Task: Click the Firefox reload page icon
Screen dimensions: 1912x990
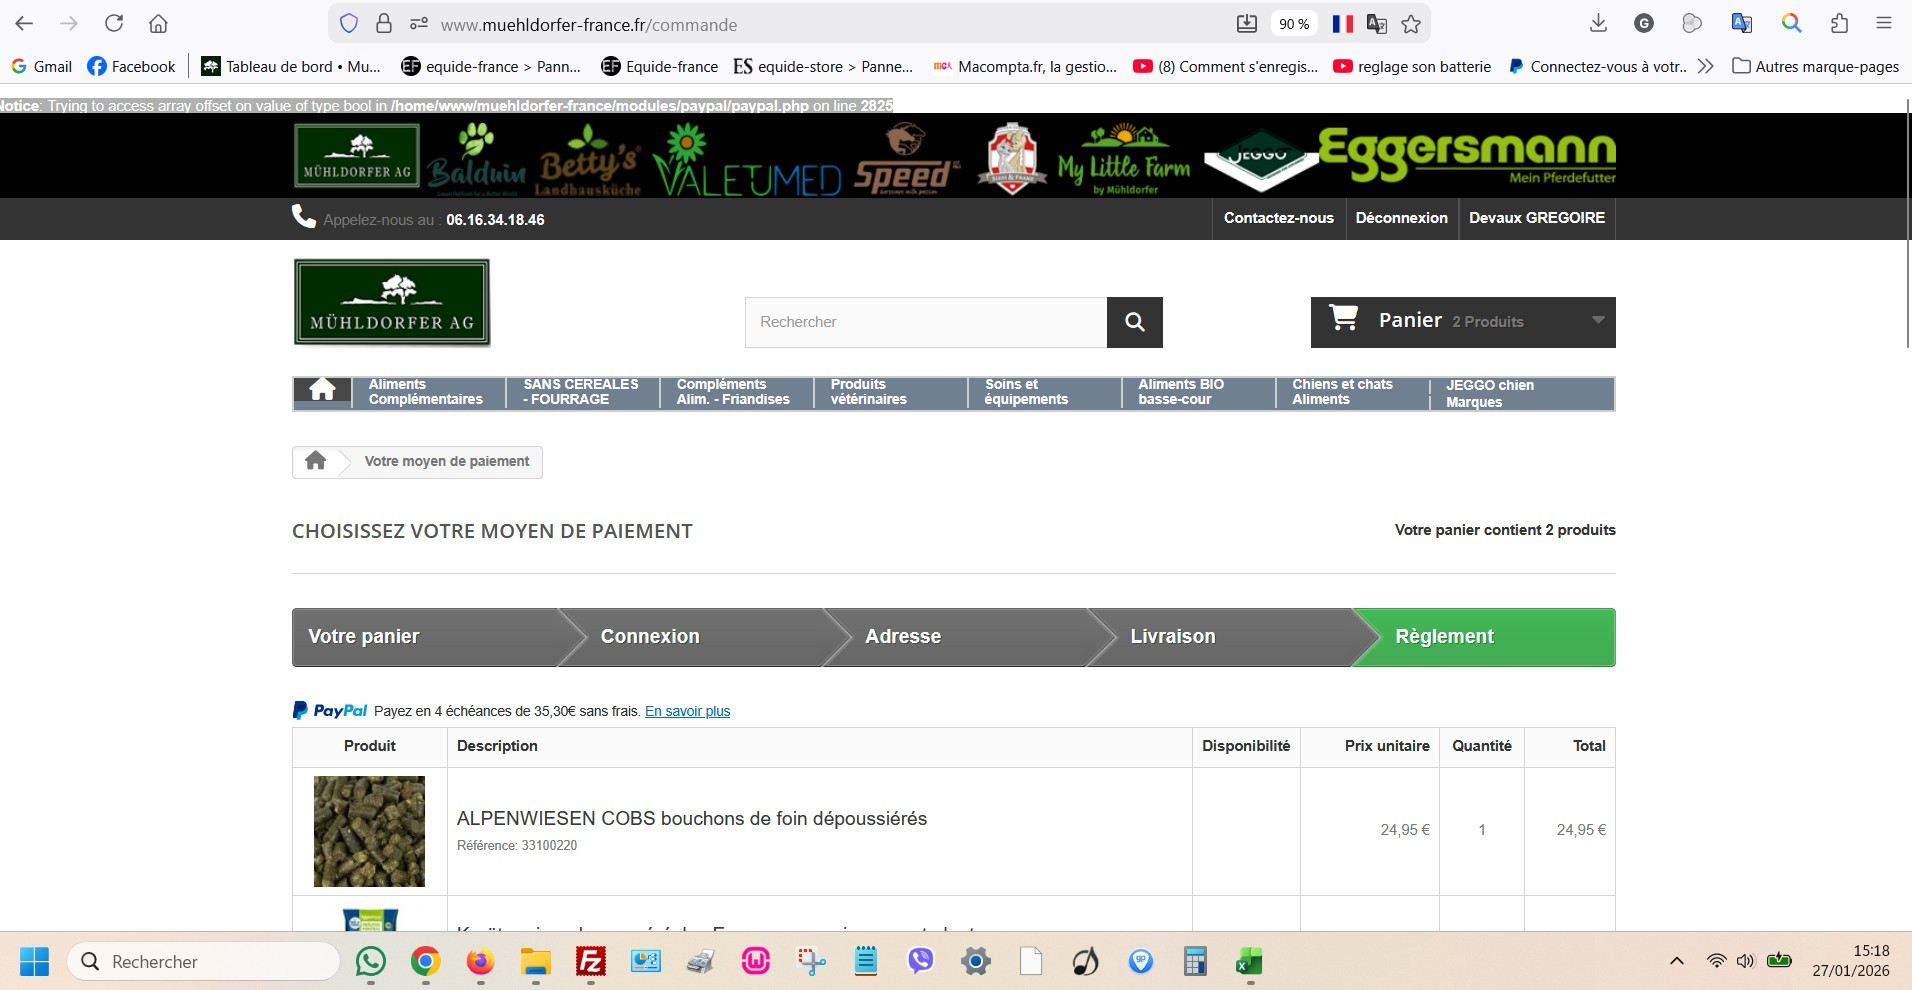Action: tap(114, 24)
